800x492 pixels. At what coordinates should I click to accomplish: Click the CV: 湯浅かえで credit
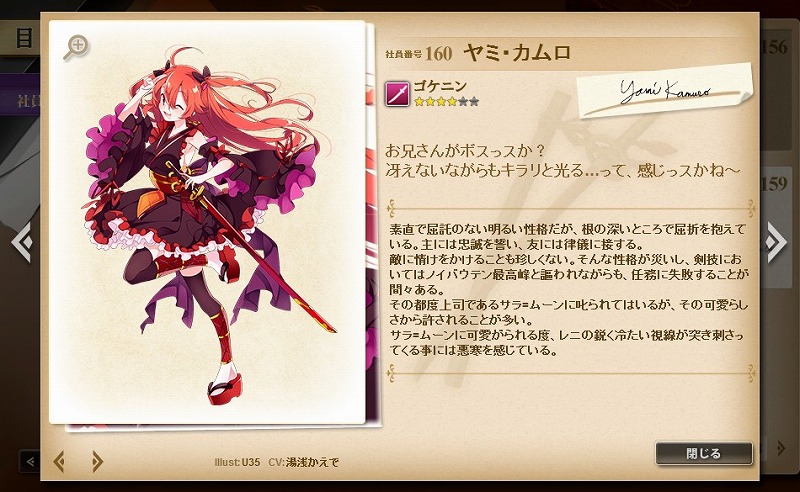pyautogui.click(x=304, y=462)
